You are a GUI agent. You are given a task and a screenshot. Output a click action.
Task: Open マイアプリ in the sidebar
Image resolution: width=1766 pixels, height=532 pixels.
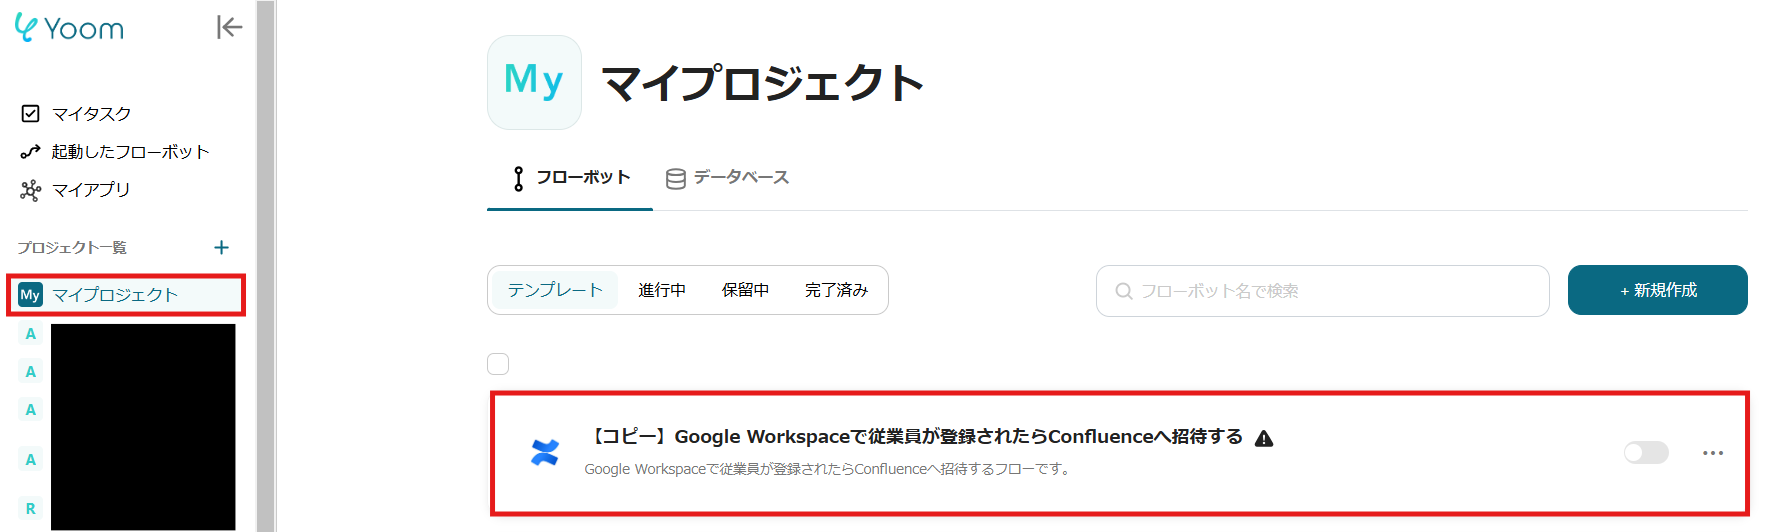91,190
